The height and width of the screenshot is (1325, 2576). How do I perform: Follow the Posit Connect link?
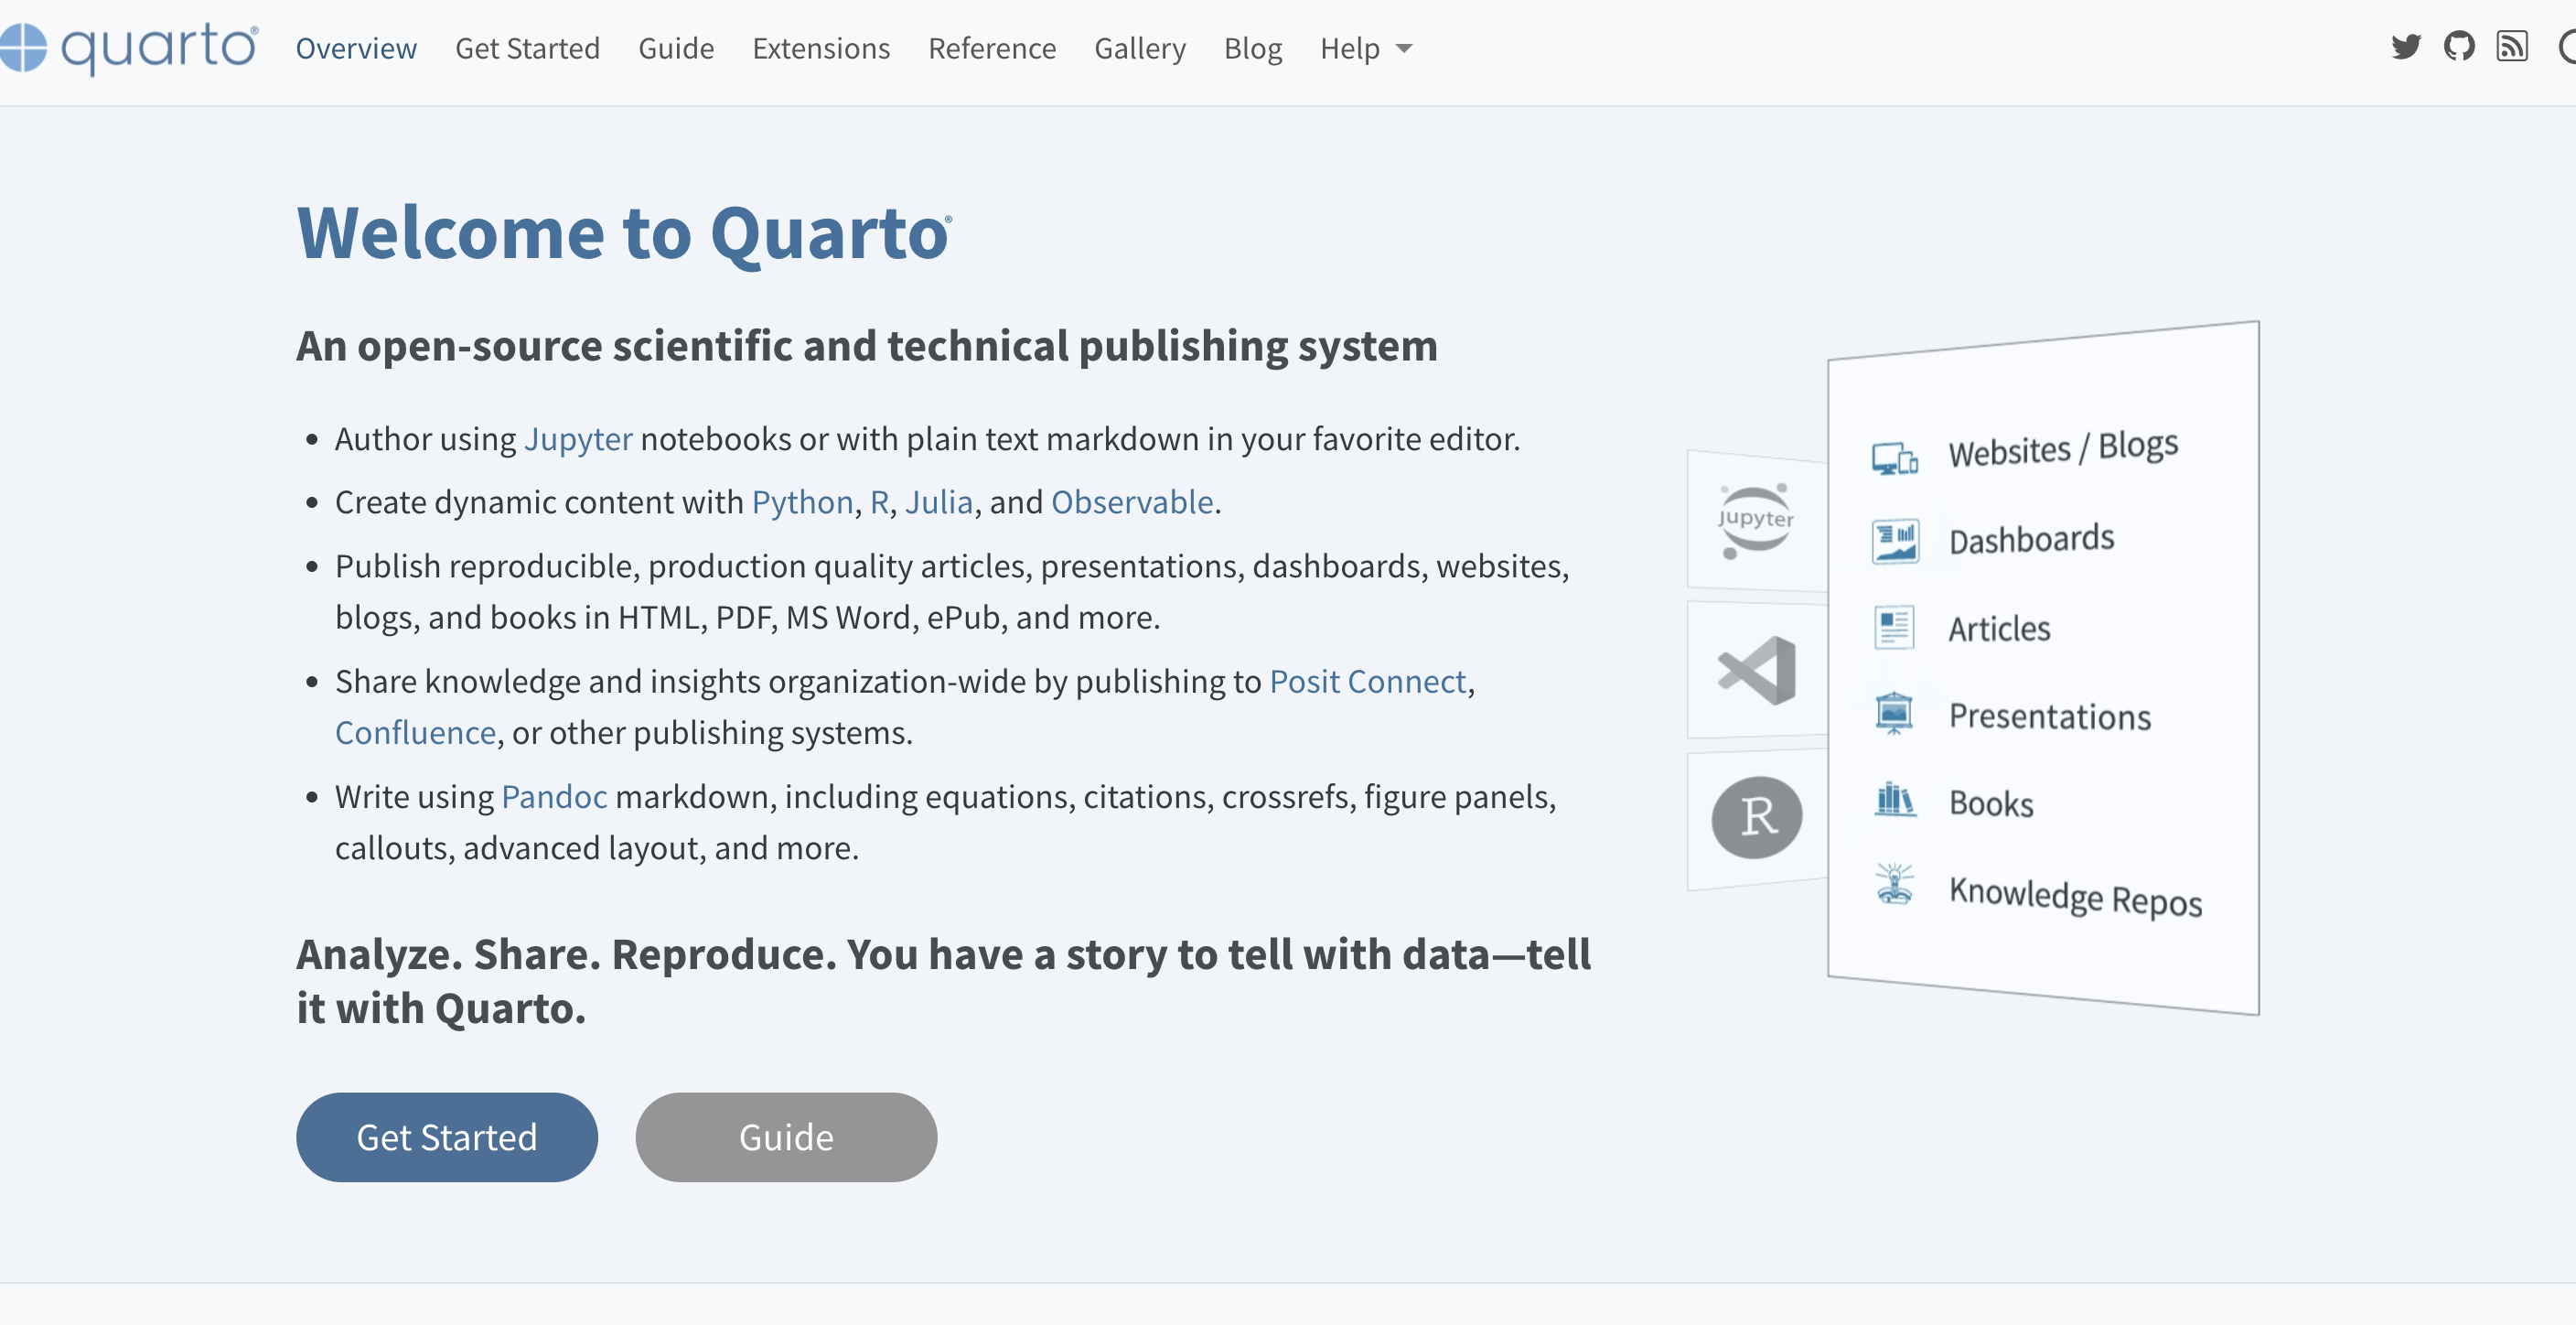click(x=1367, y=681)
